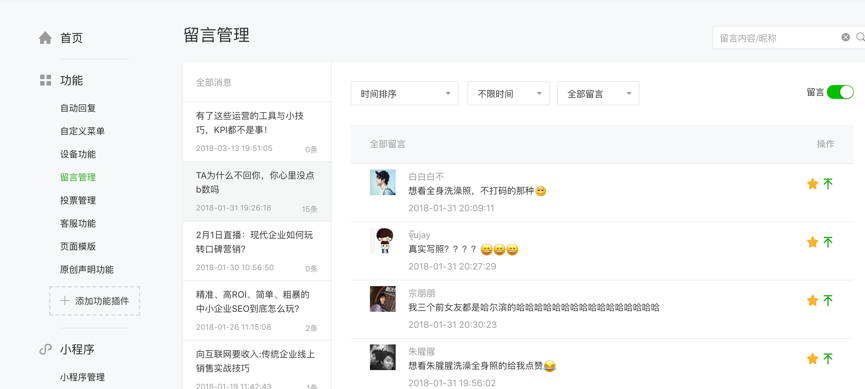Open 客服功能 in the sidebar

pos(78,223)
